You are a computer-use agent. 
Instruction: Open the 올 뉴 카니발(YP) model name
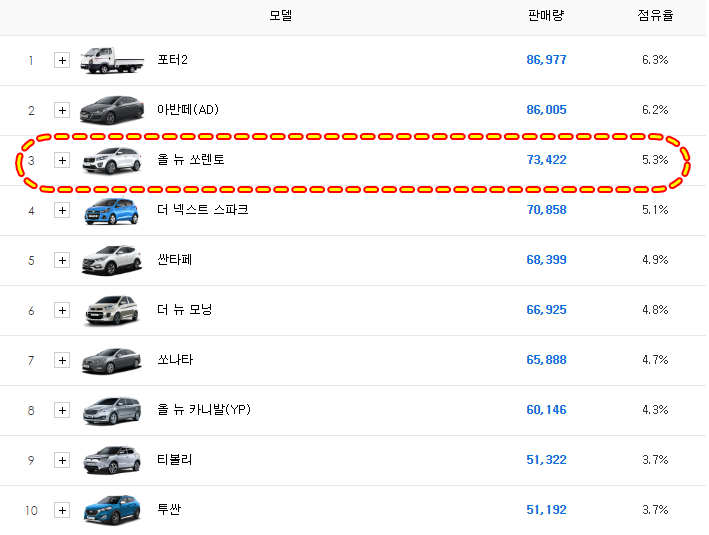point(204,410)
